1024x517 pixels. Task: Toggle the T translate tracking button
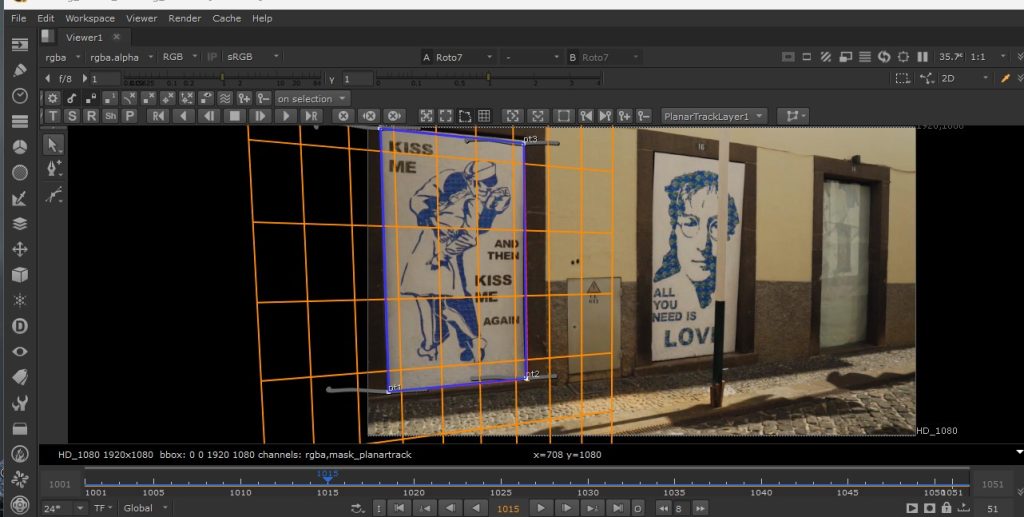[53, 116]
